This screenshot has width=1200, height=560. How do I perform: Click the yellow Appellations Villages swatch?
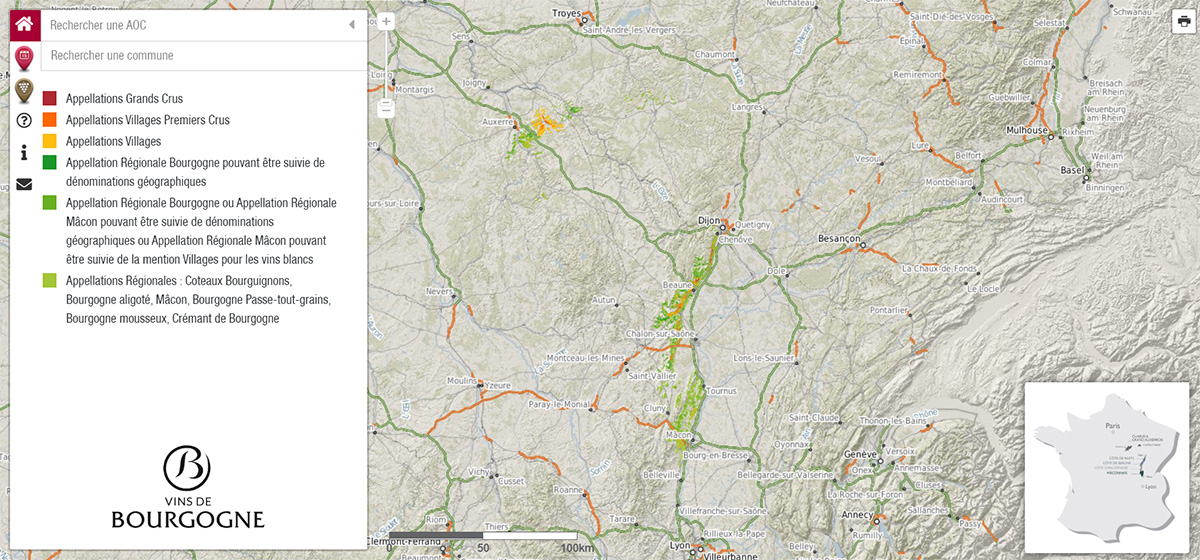(x=49, y=141)
